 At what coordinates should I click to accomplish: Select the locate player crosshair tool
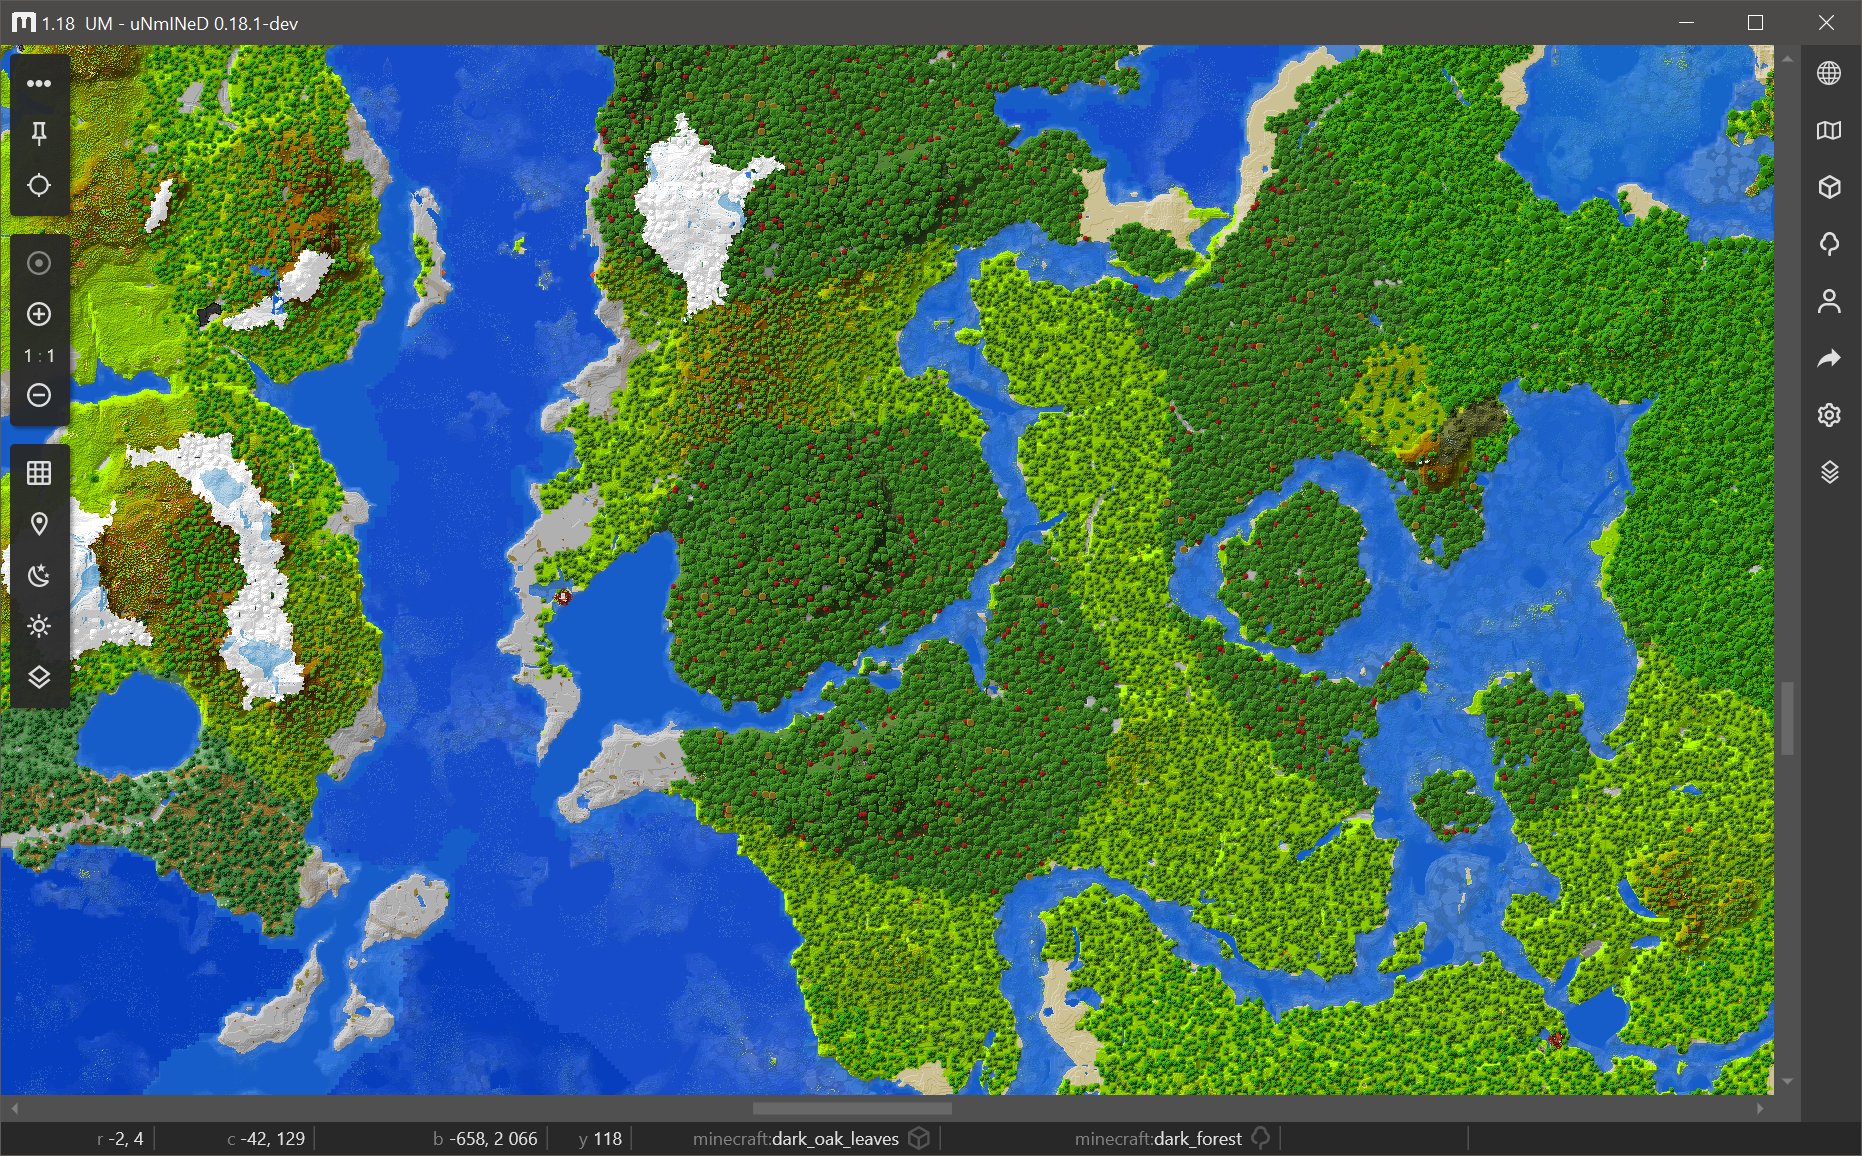[x=39, y=186]
